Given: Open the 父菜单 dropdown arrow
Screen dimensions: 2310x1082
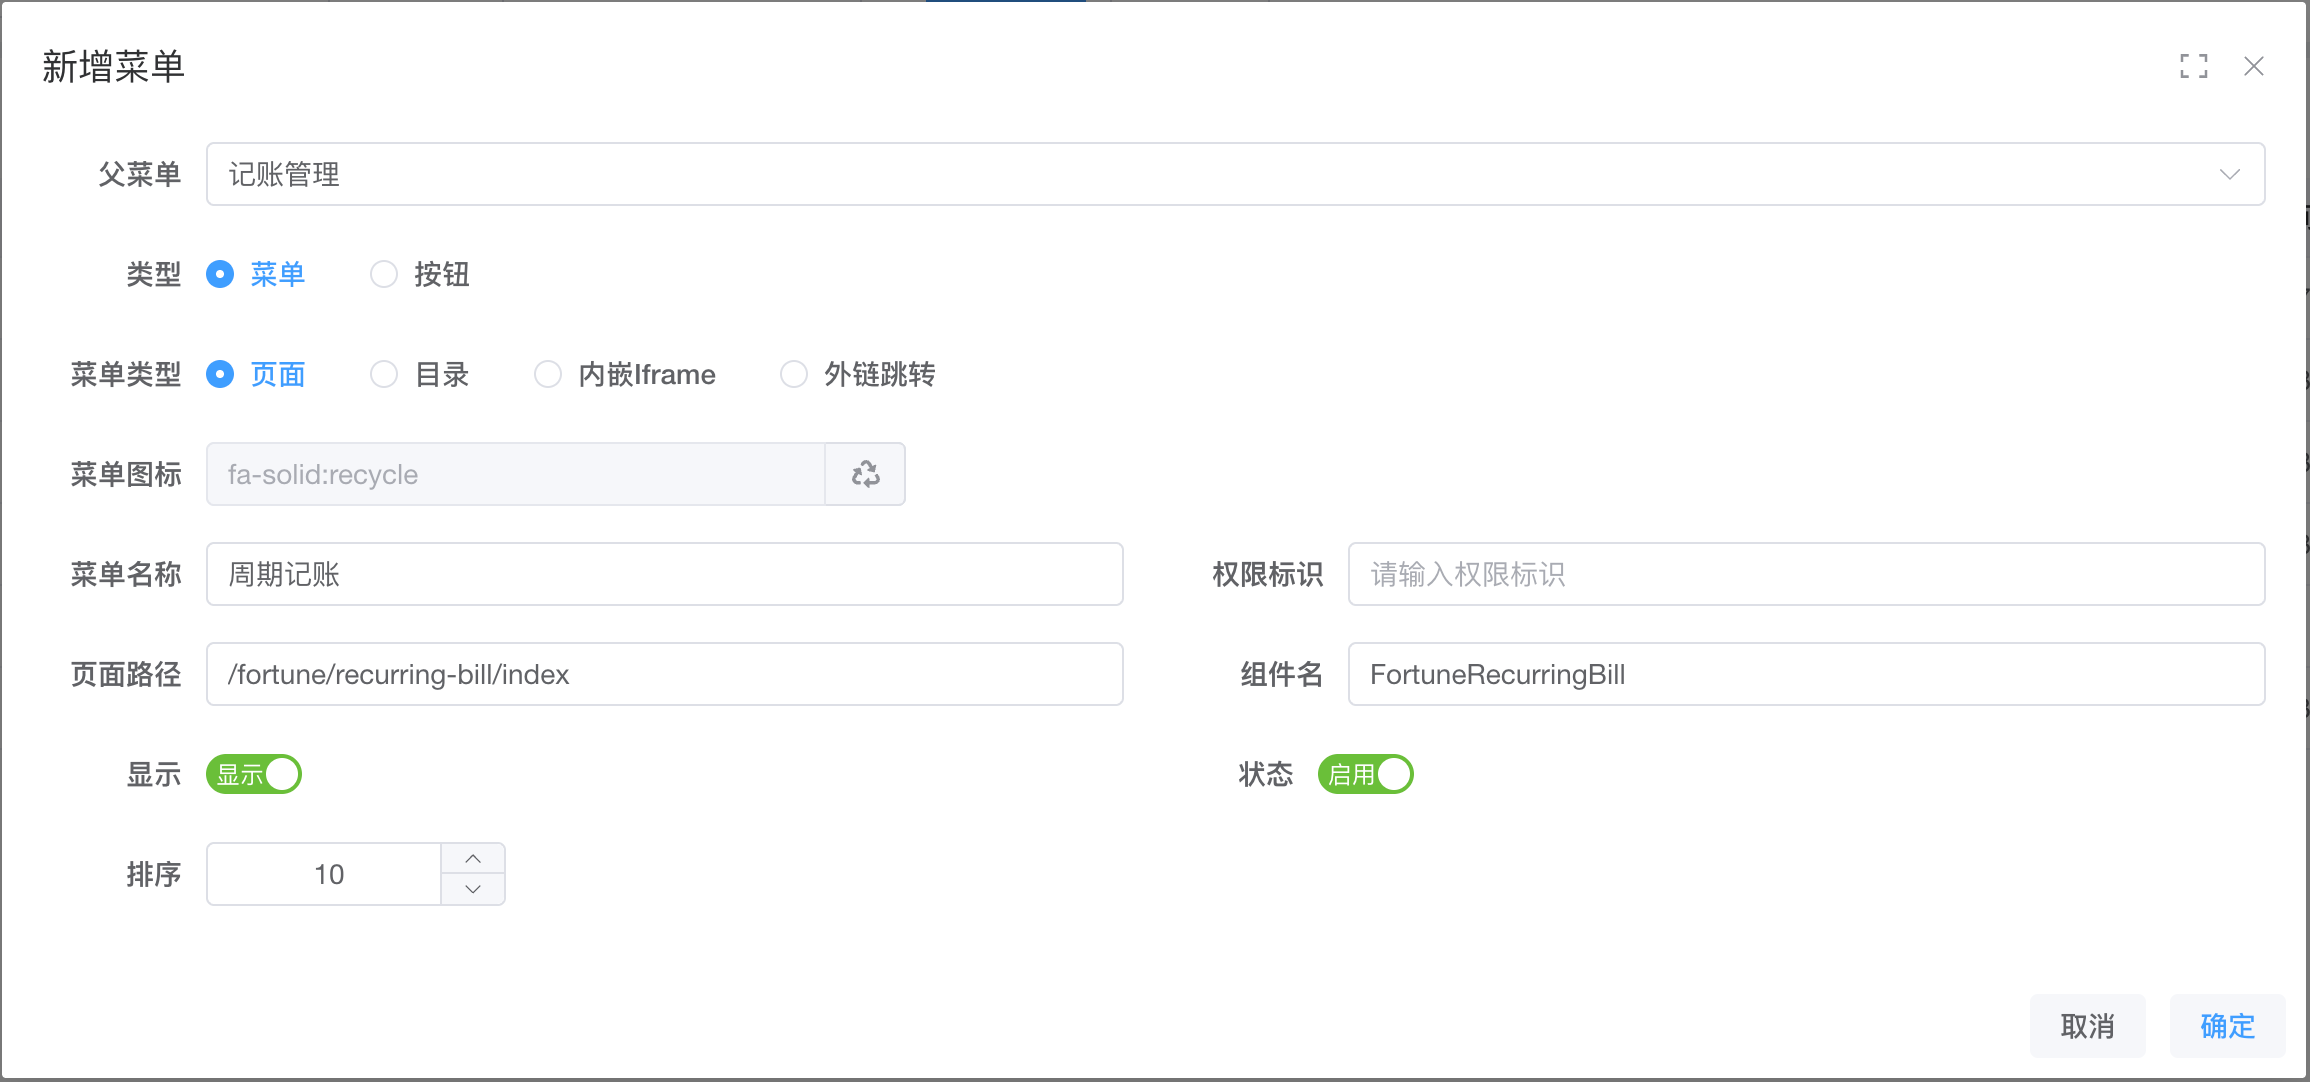Looking at the screenshot, I should pos(2229,174).
